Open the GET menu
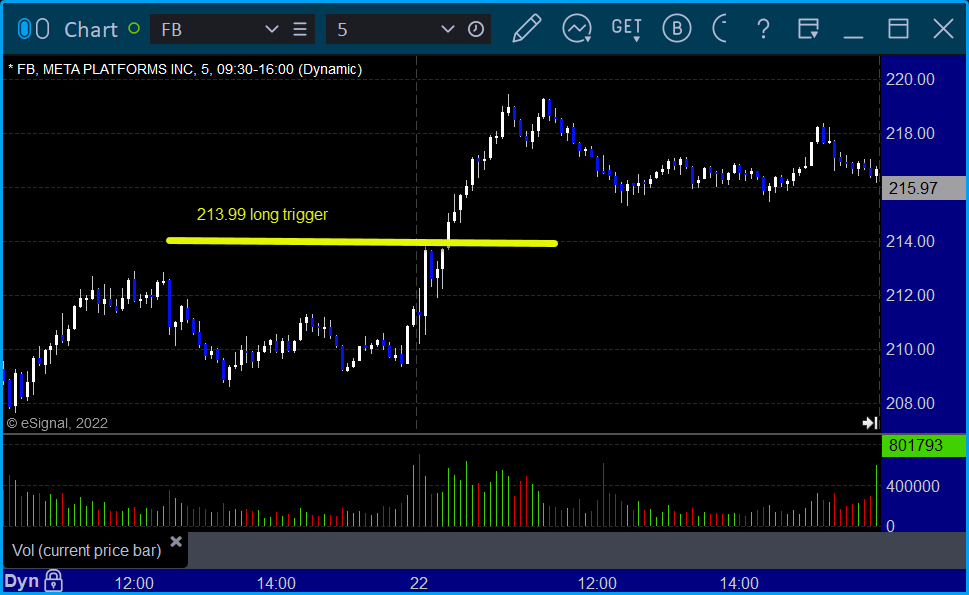The image size is (969, 595). [x=627, y=29]
